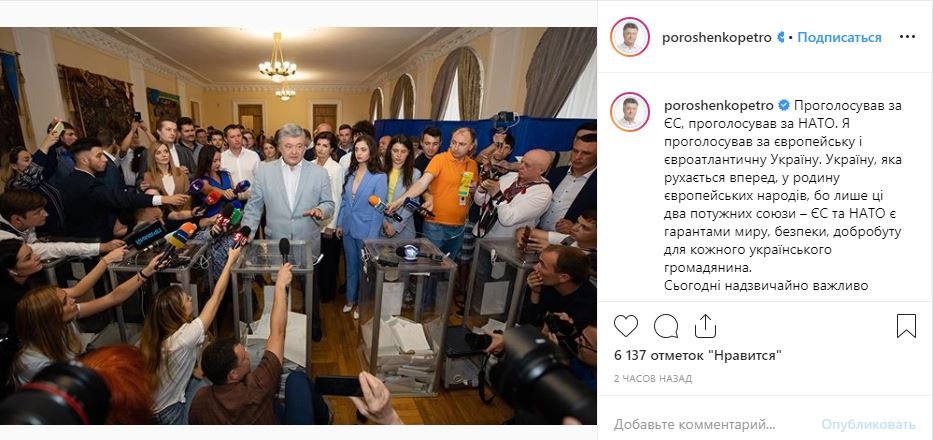Screen dimensions: 933x440
Task: Open the three-dot more options menu
Action: click(907, 37)
